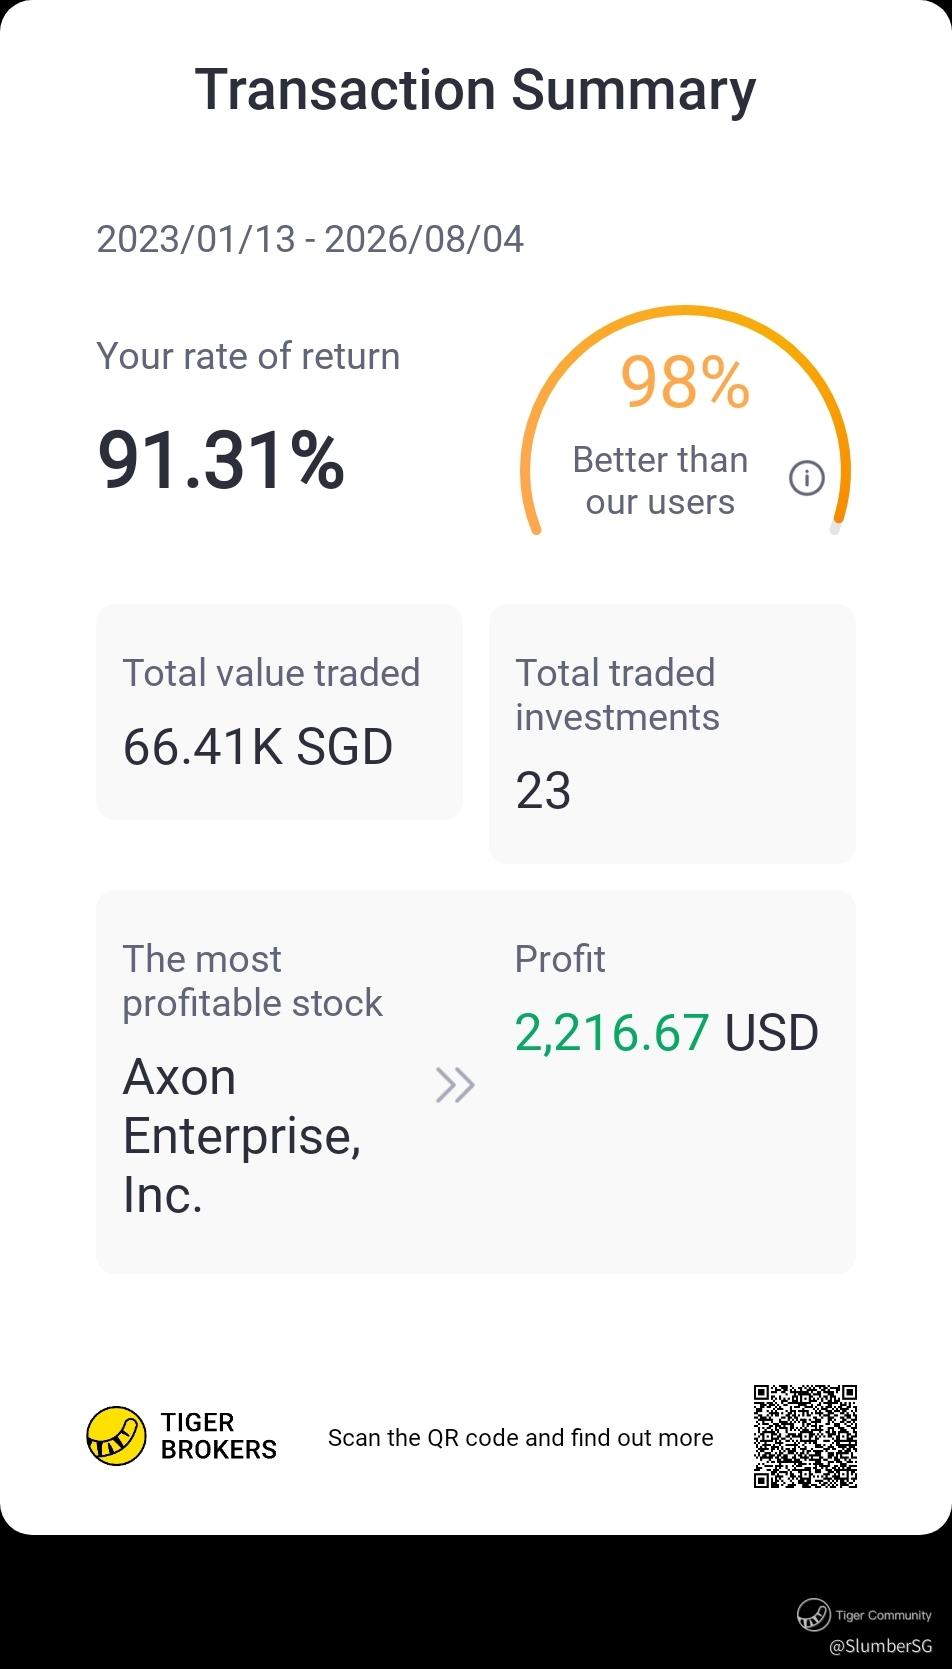
Task: Click the TIGER BROKERS brand text
Action: click(218, 1436)
